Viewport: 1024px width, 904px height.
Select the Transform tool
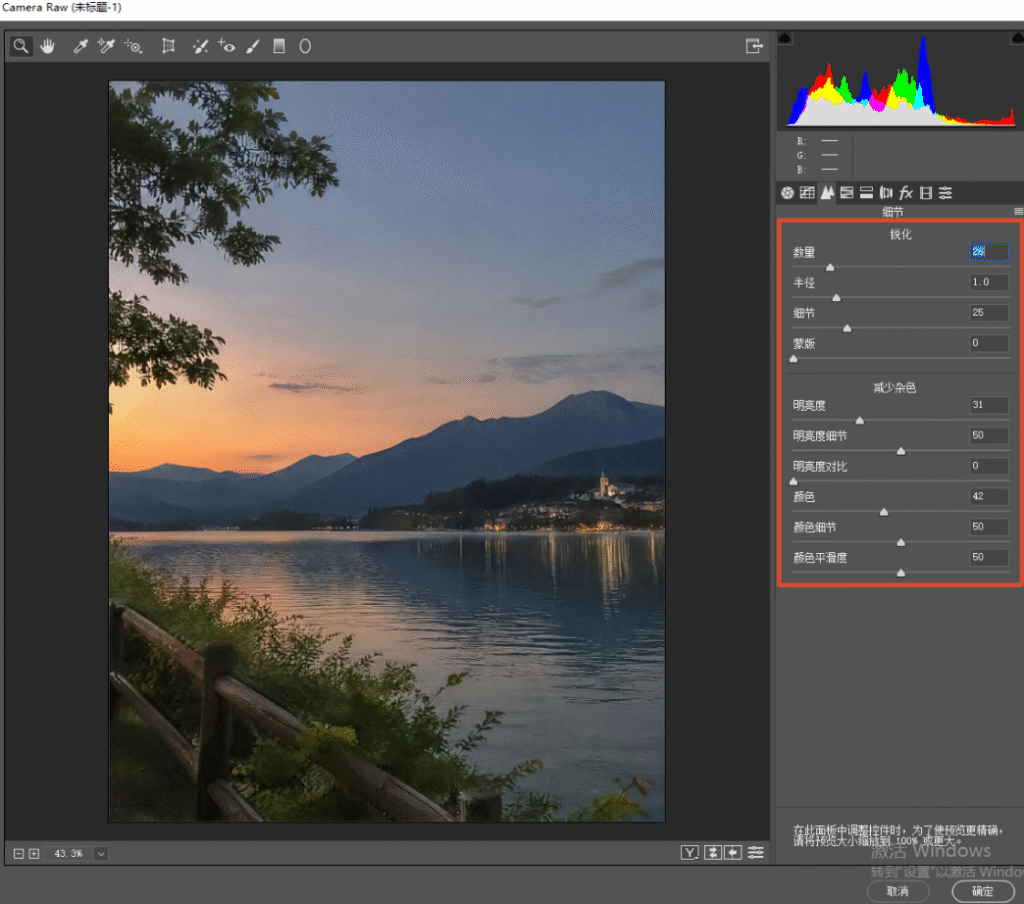pyautogui.click(x=168, y=46)
